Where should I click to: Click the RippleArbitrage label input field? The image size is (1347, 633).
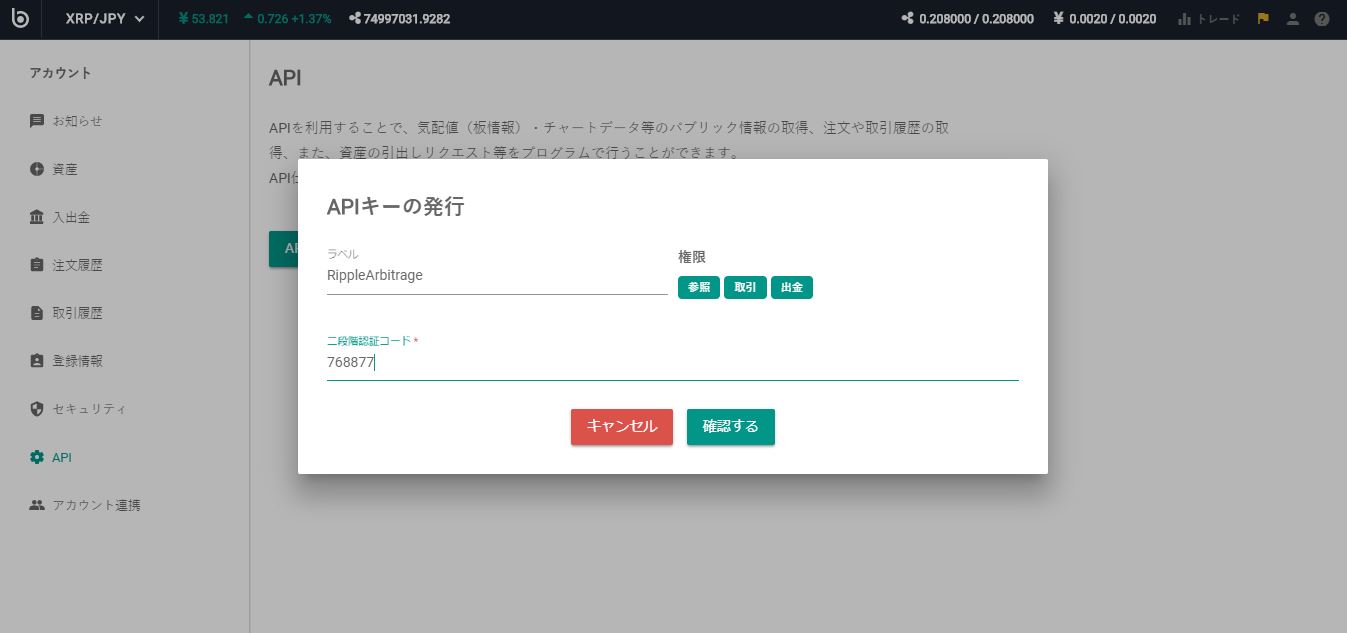point(497,275)
